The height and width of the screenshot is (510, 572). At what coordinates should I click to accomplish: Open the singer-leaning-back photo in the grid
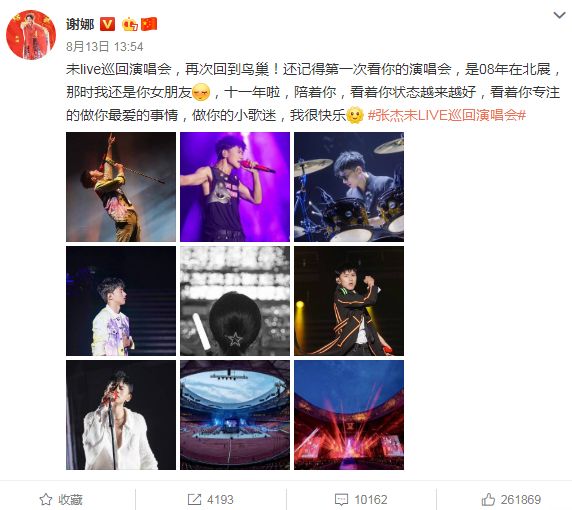[x=121, y=187]
